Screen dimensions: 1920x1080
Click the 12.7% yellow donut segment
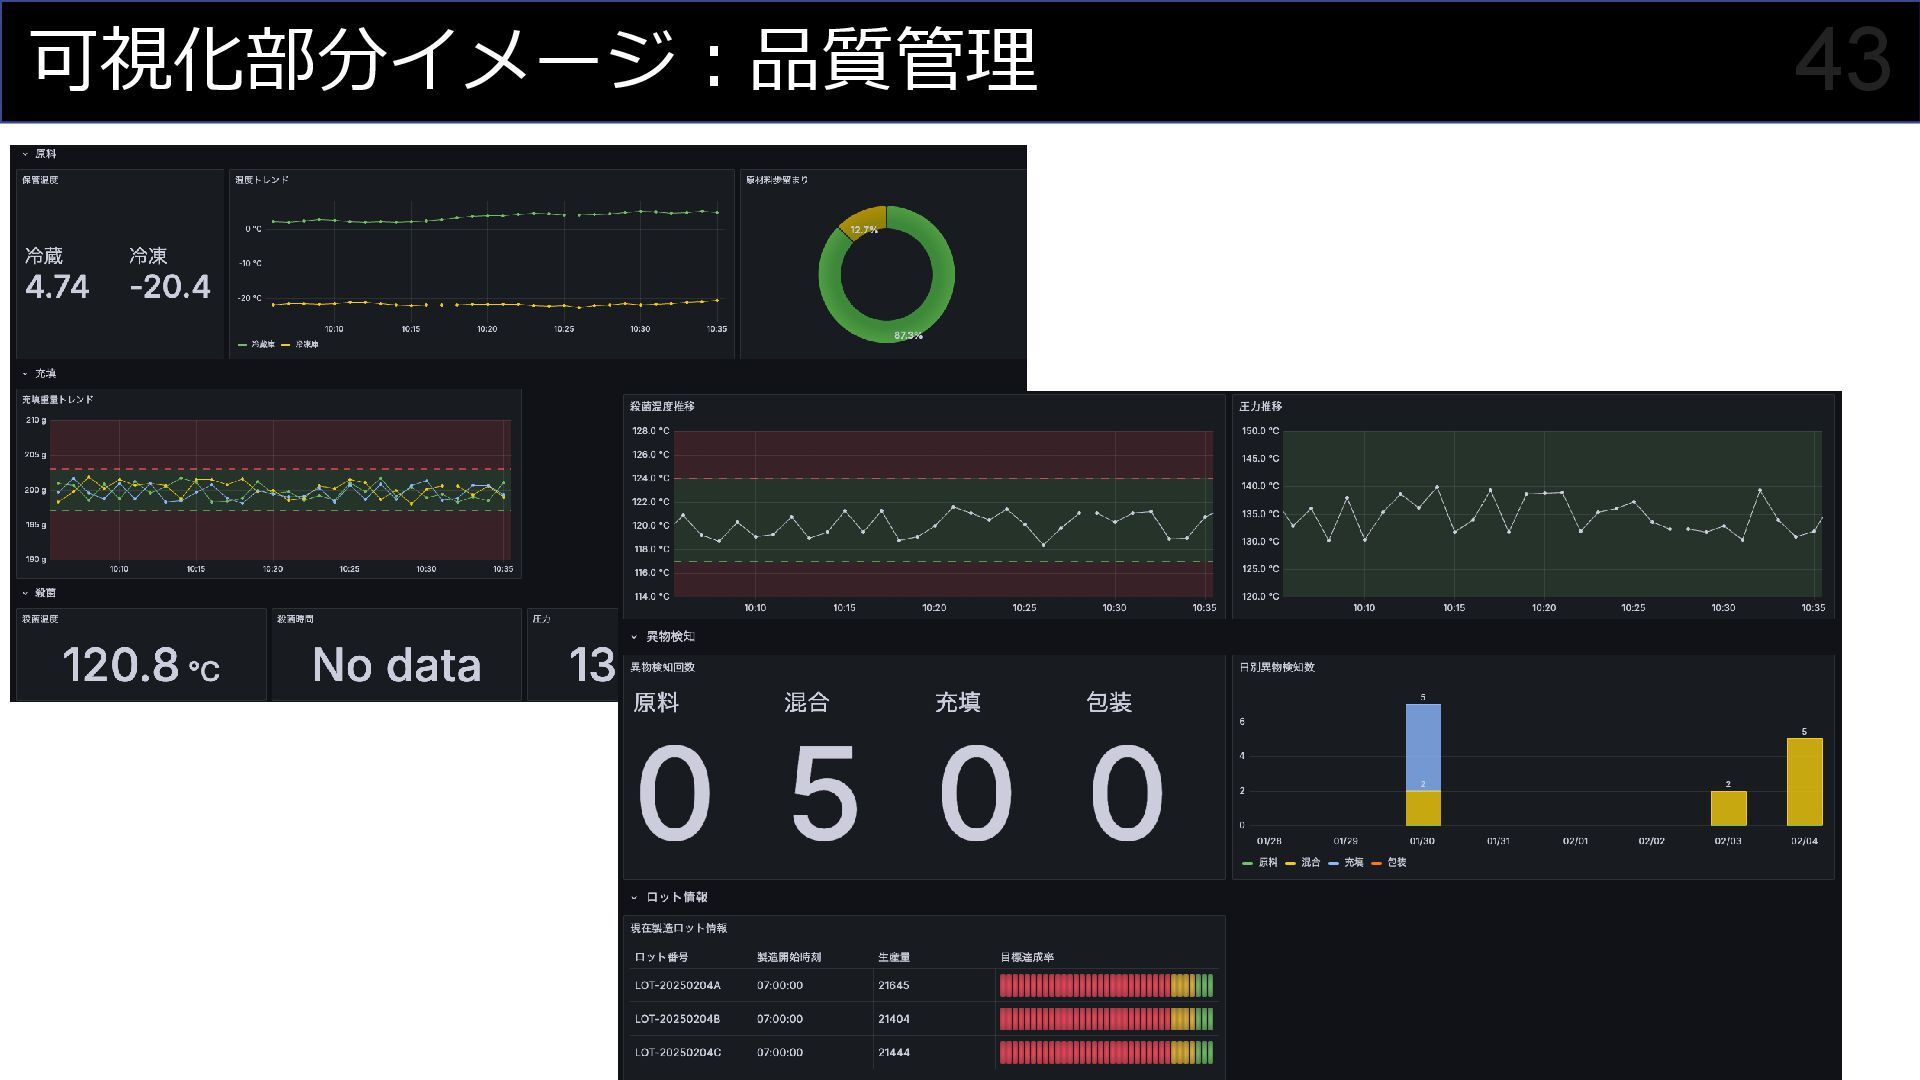click(x=866, y=222)
